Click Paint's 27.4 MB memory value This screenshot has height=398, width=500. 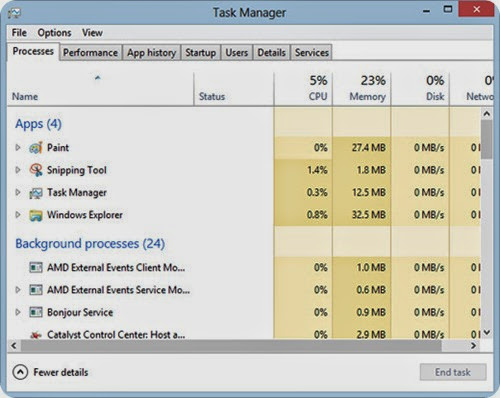click(369, 148)
